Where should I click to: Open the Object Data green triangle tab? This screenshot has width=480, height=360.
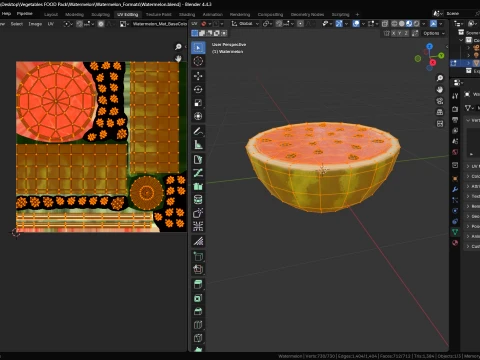(455, 231)
